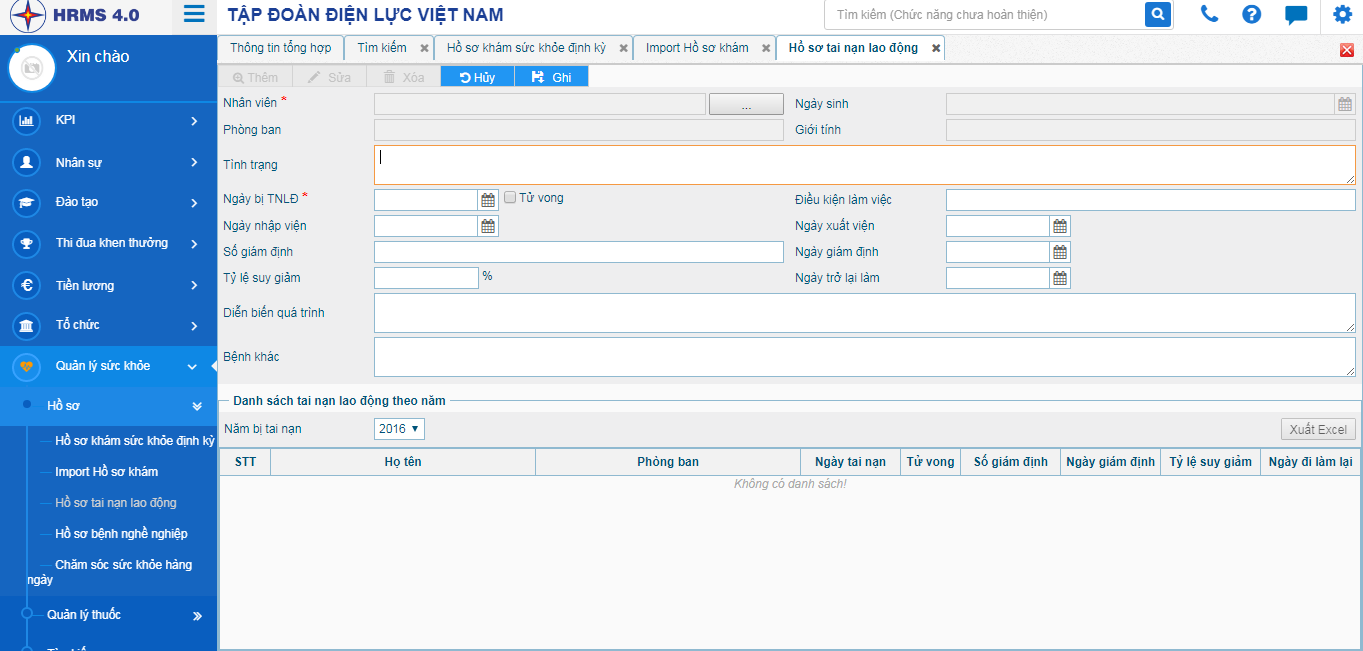Click the Nhân sự person icon
Viewport: 1363px width, 651px height.
[x=26, y=162]
